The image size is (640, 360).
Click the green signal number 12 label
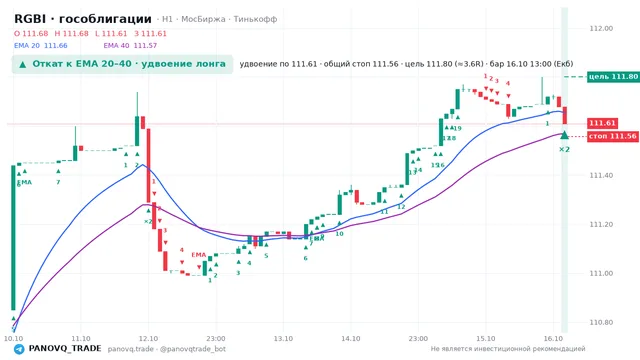click(401, 207)
